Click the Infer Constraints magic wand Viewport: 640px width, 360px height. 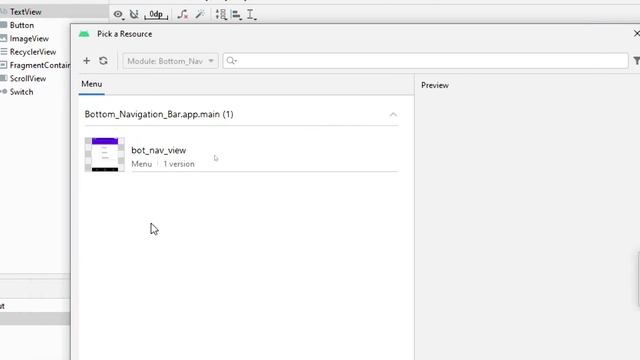coord(200,15)
